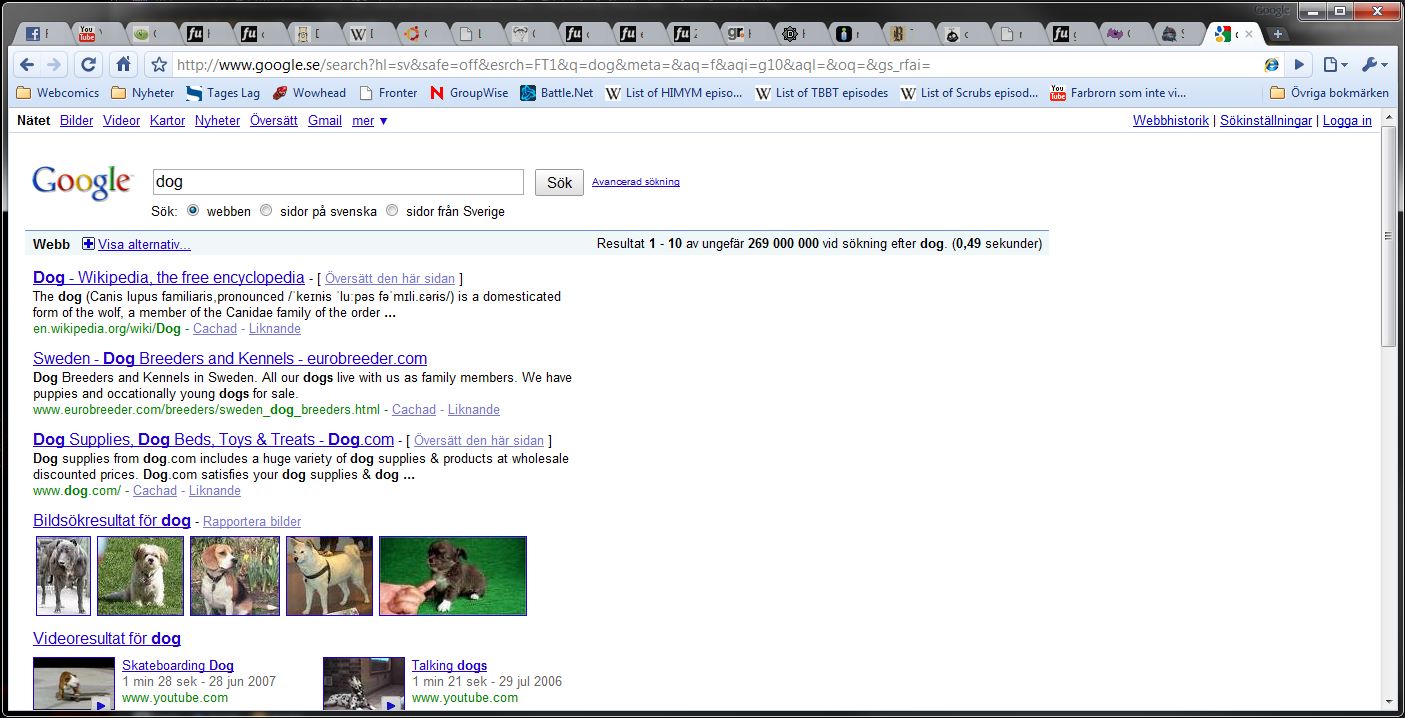Image resolution: width=1405 pixels, height=718 pixels.
Task: Click the Google logo
Action: point(82,182)
